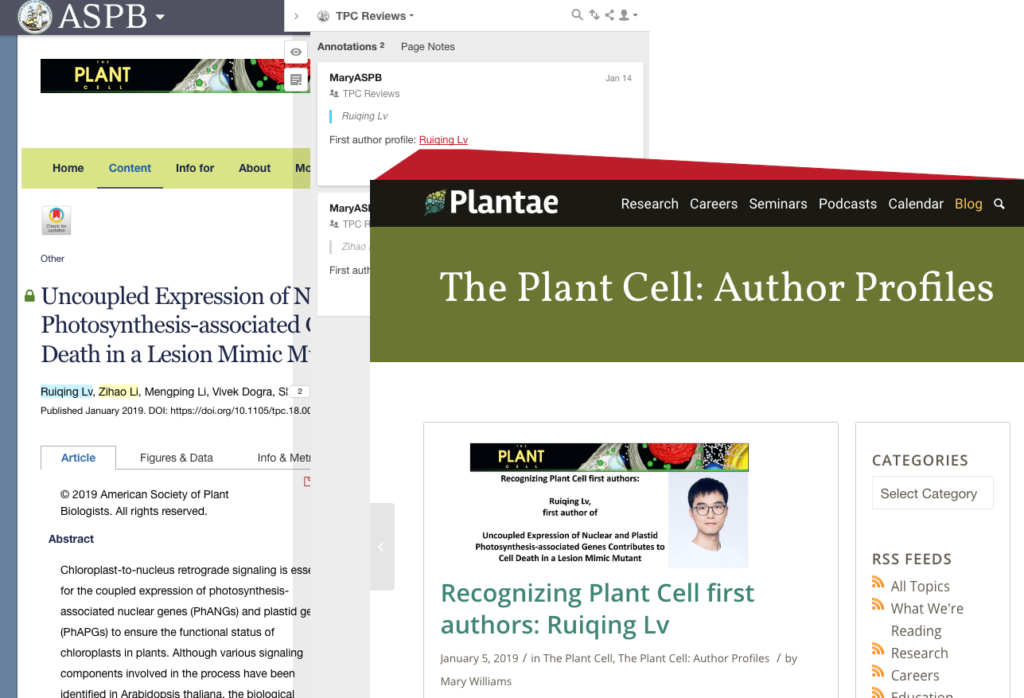Switch to the Annotations tab
1024x698 pixels.
tap(351, 46)
